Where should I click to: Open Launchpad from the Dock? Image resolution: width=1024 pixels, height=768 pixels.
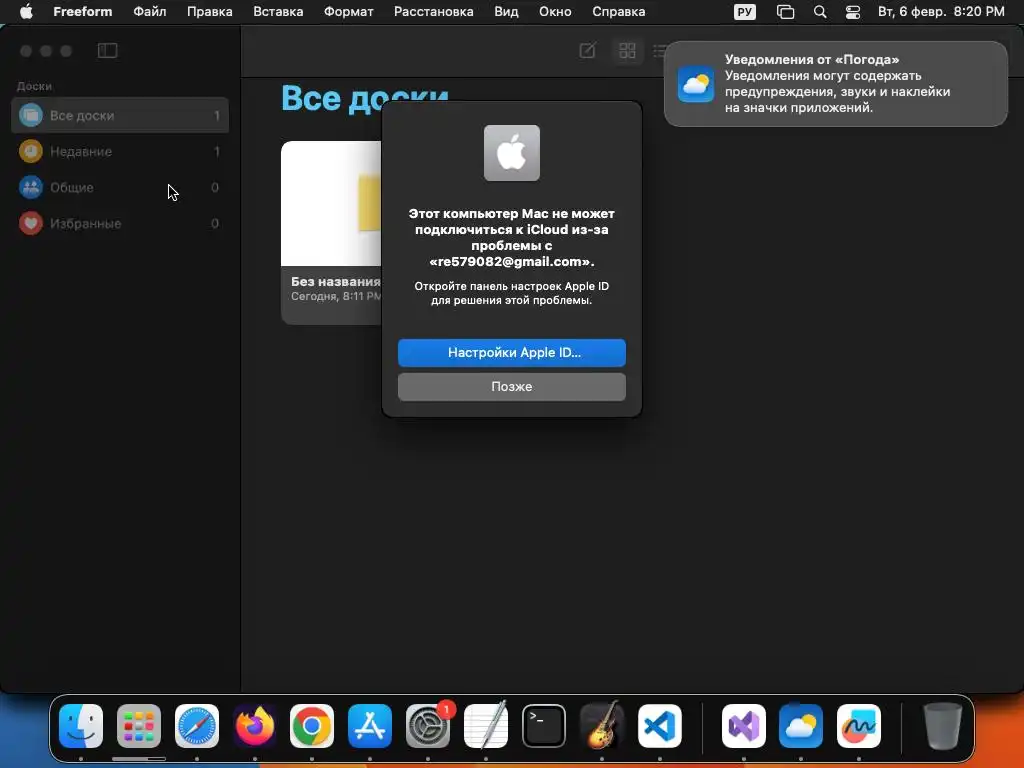(138, 726)
